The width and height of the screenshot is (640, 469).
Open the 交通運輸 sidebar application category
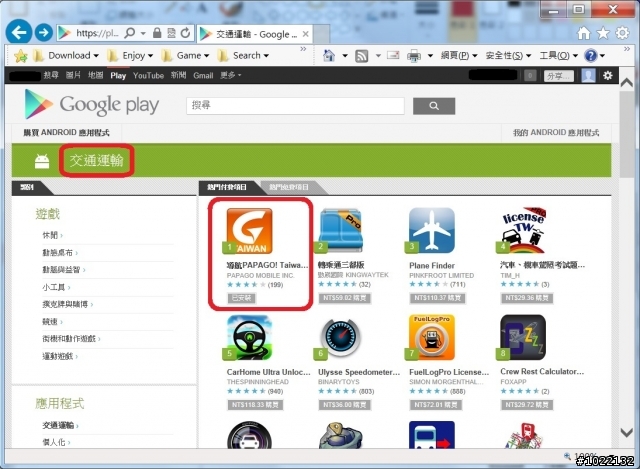click(60, 425)
